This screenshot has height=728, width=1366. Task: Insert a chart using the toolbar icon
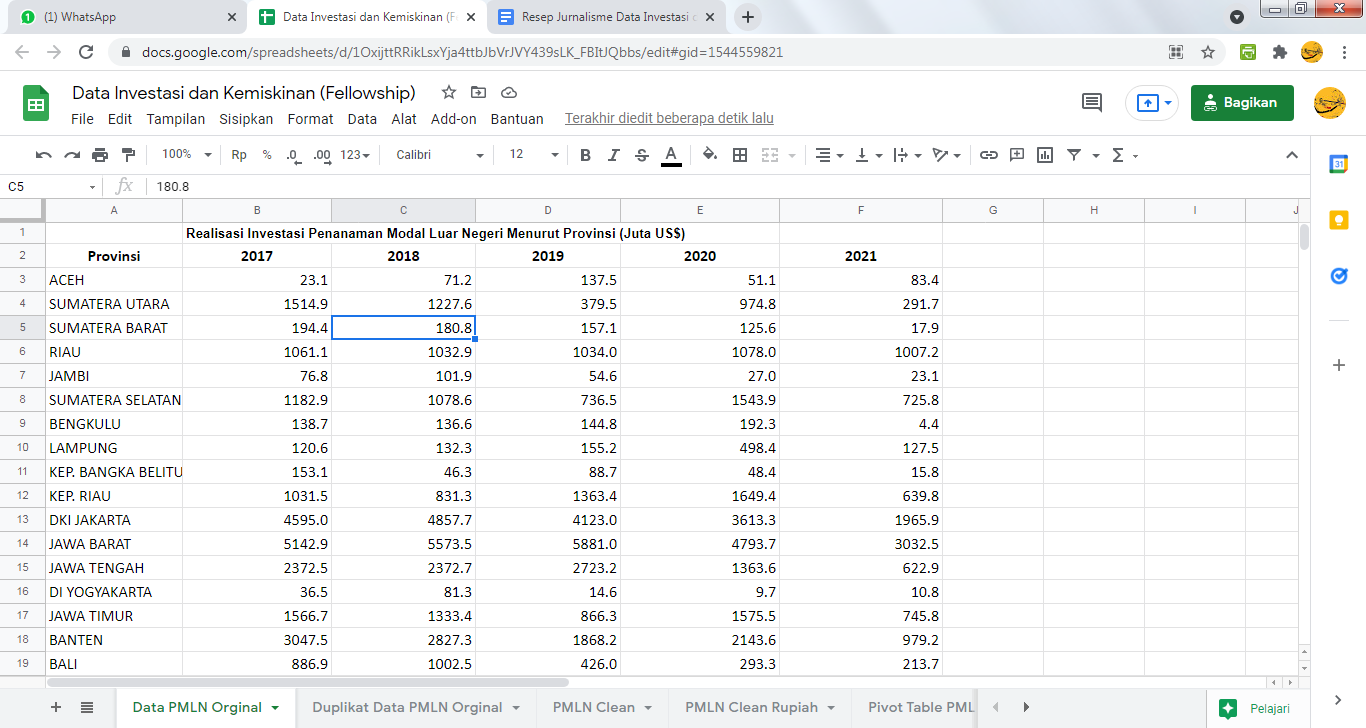(1045, 155)
